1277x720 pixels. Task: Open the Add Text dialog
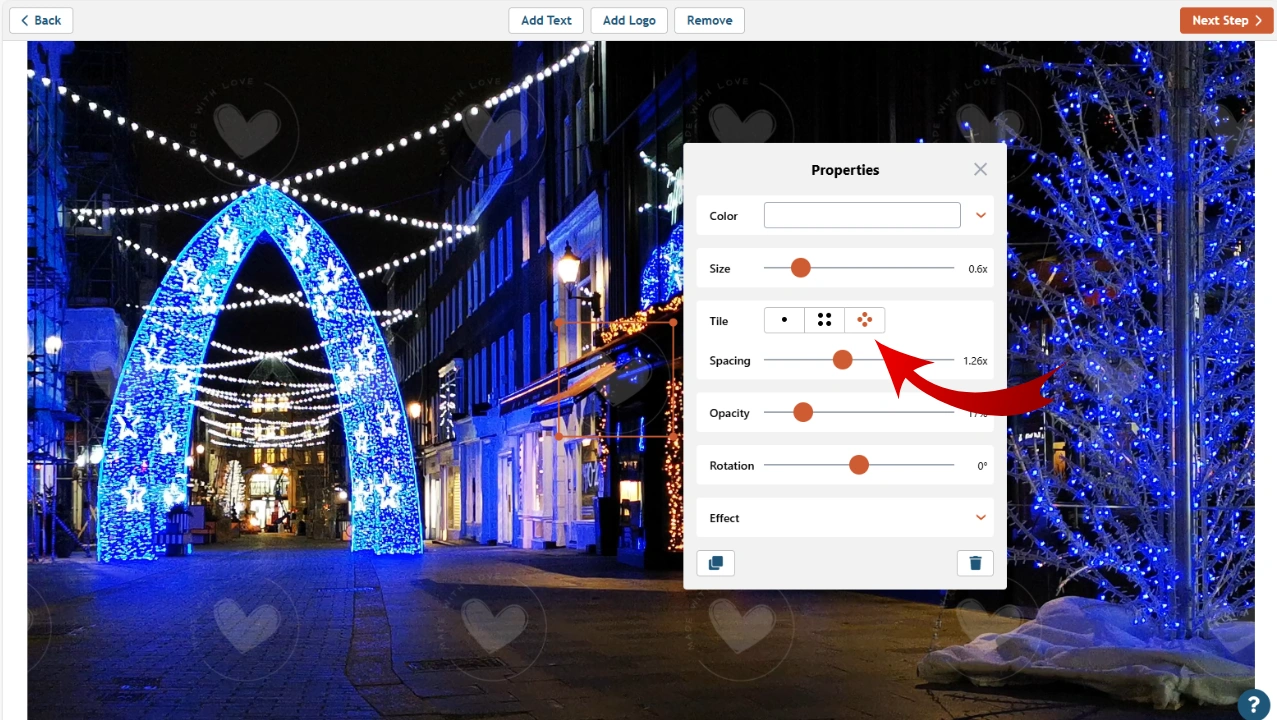(x=546, y=20)
